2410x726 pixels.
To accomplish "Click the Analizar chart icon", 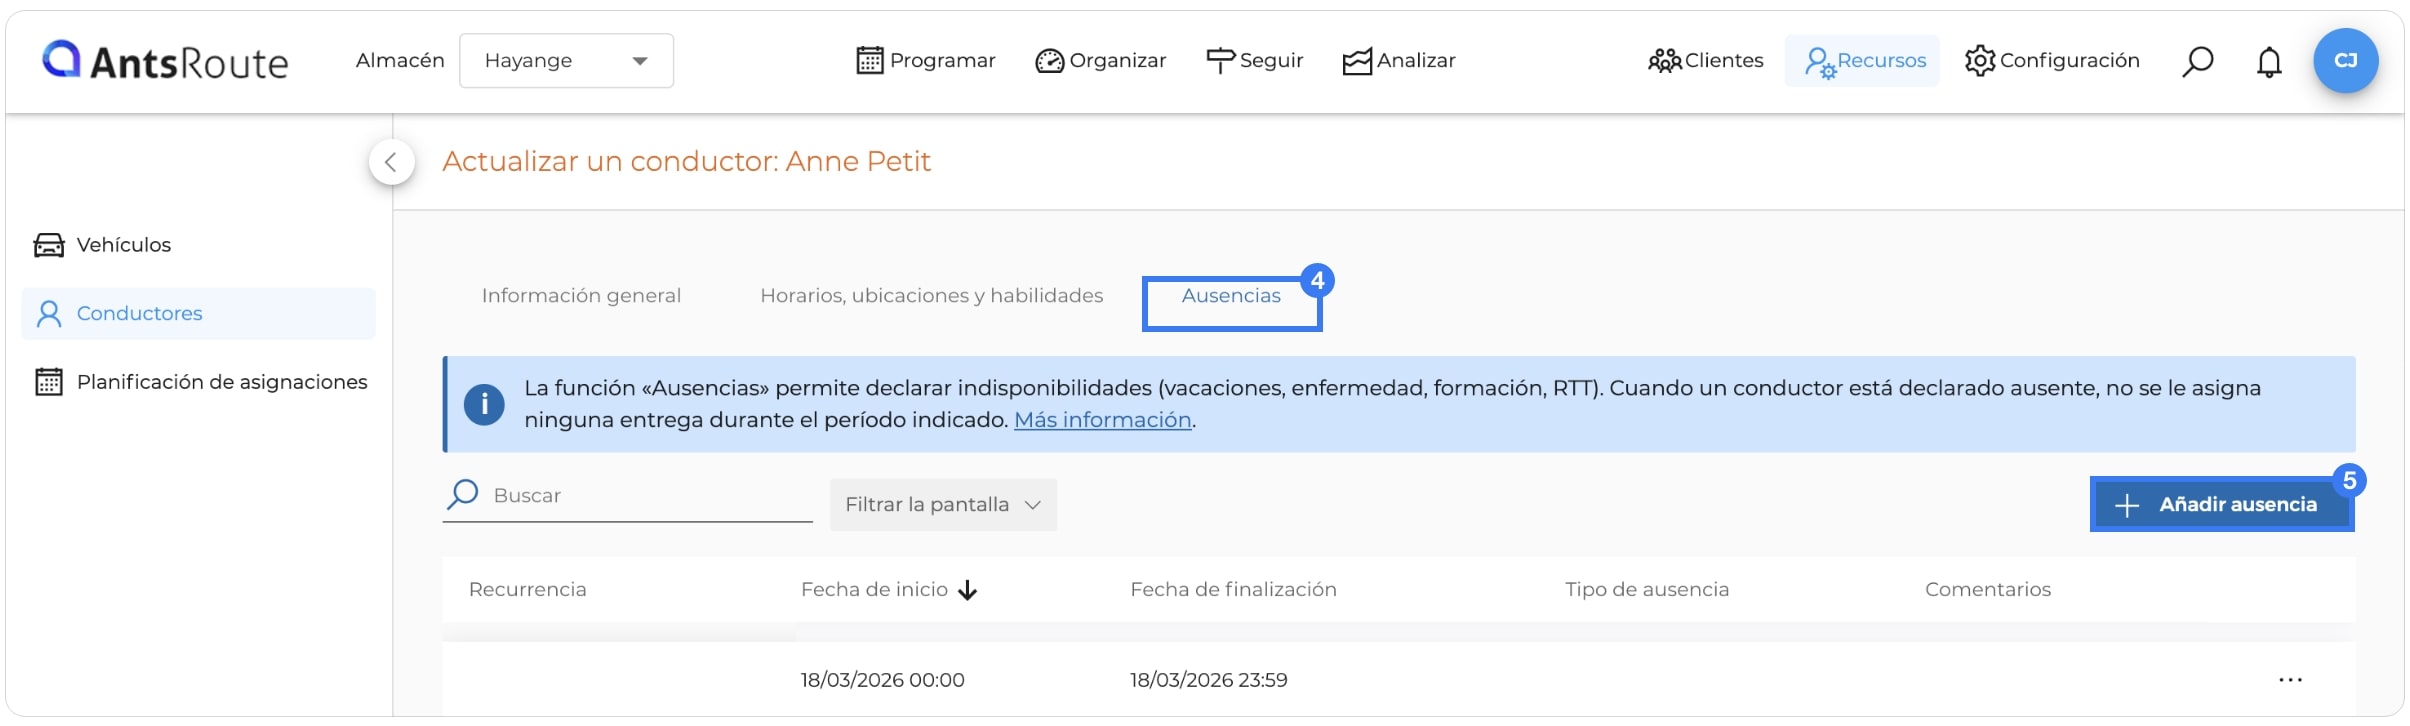I will coord(1357,62).
